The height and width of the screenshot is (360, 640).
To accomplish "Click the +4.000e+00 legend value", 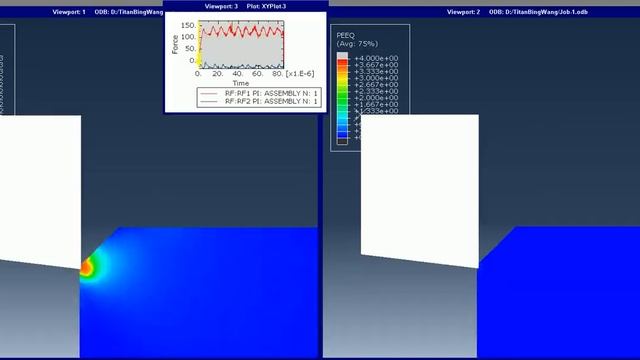I will 376,58.
